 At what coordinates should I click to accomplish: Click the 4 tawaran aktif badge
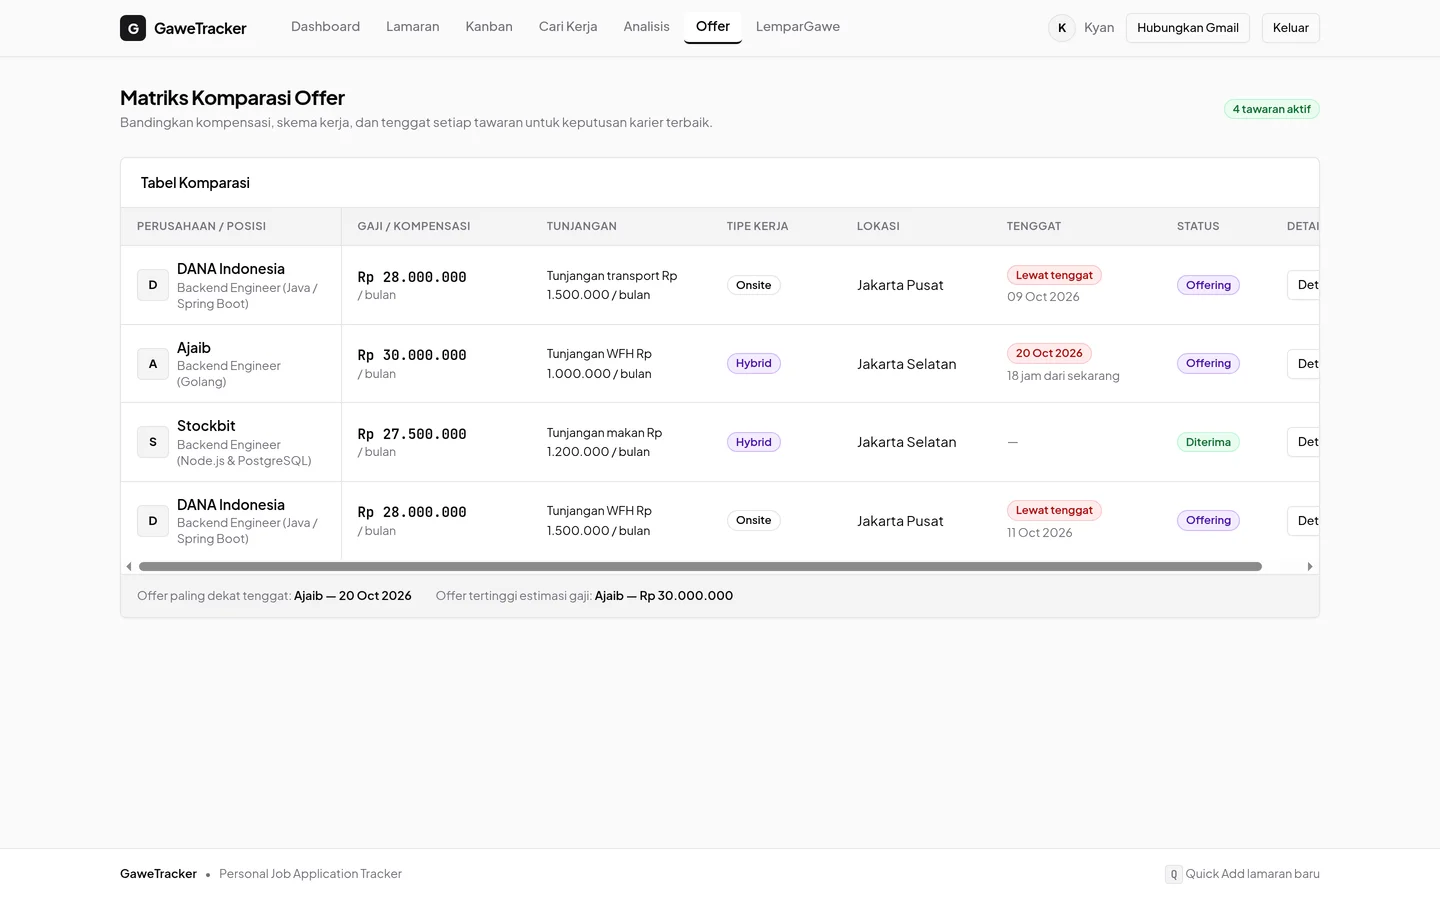tap(1272, 109)
